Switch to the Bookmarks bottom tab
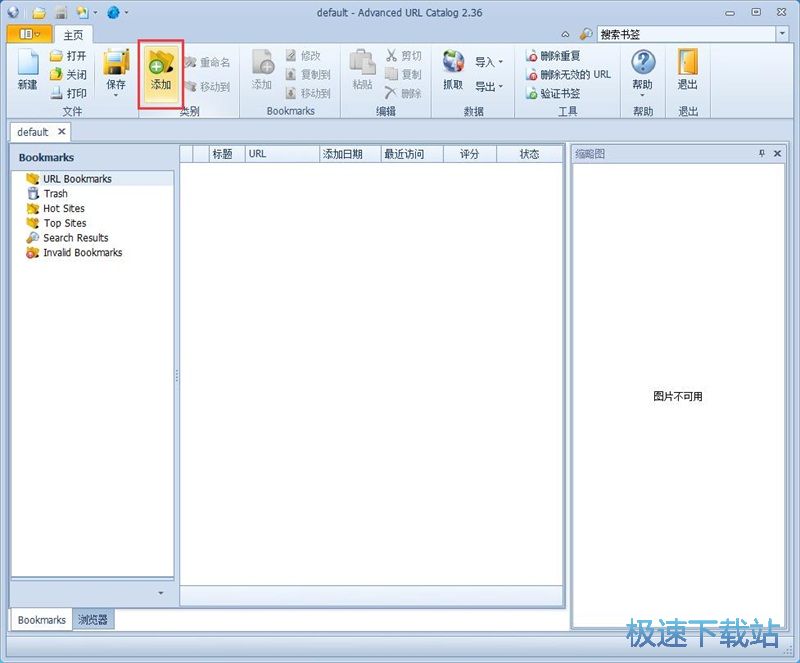 coord(42,620)
